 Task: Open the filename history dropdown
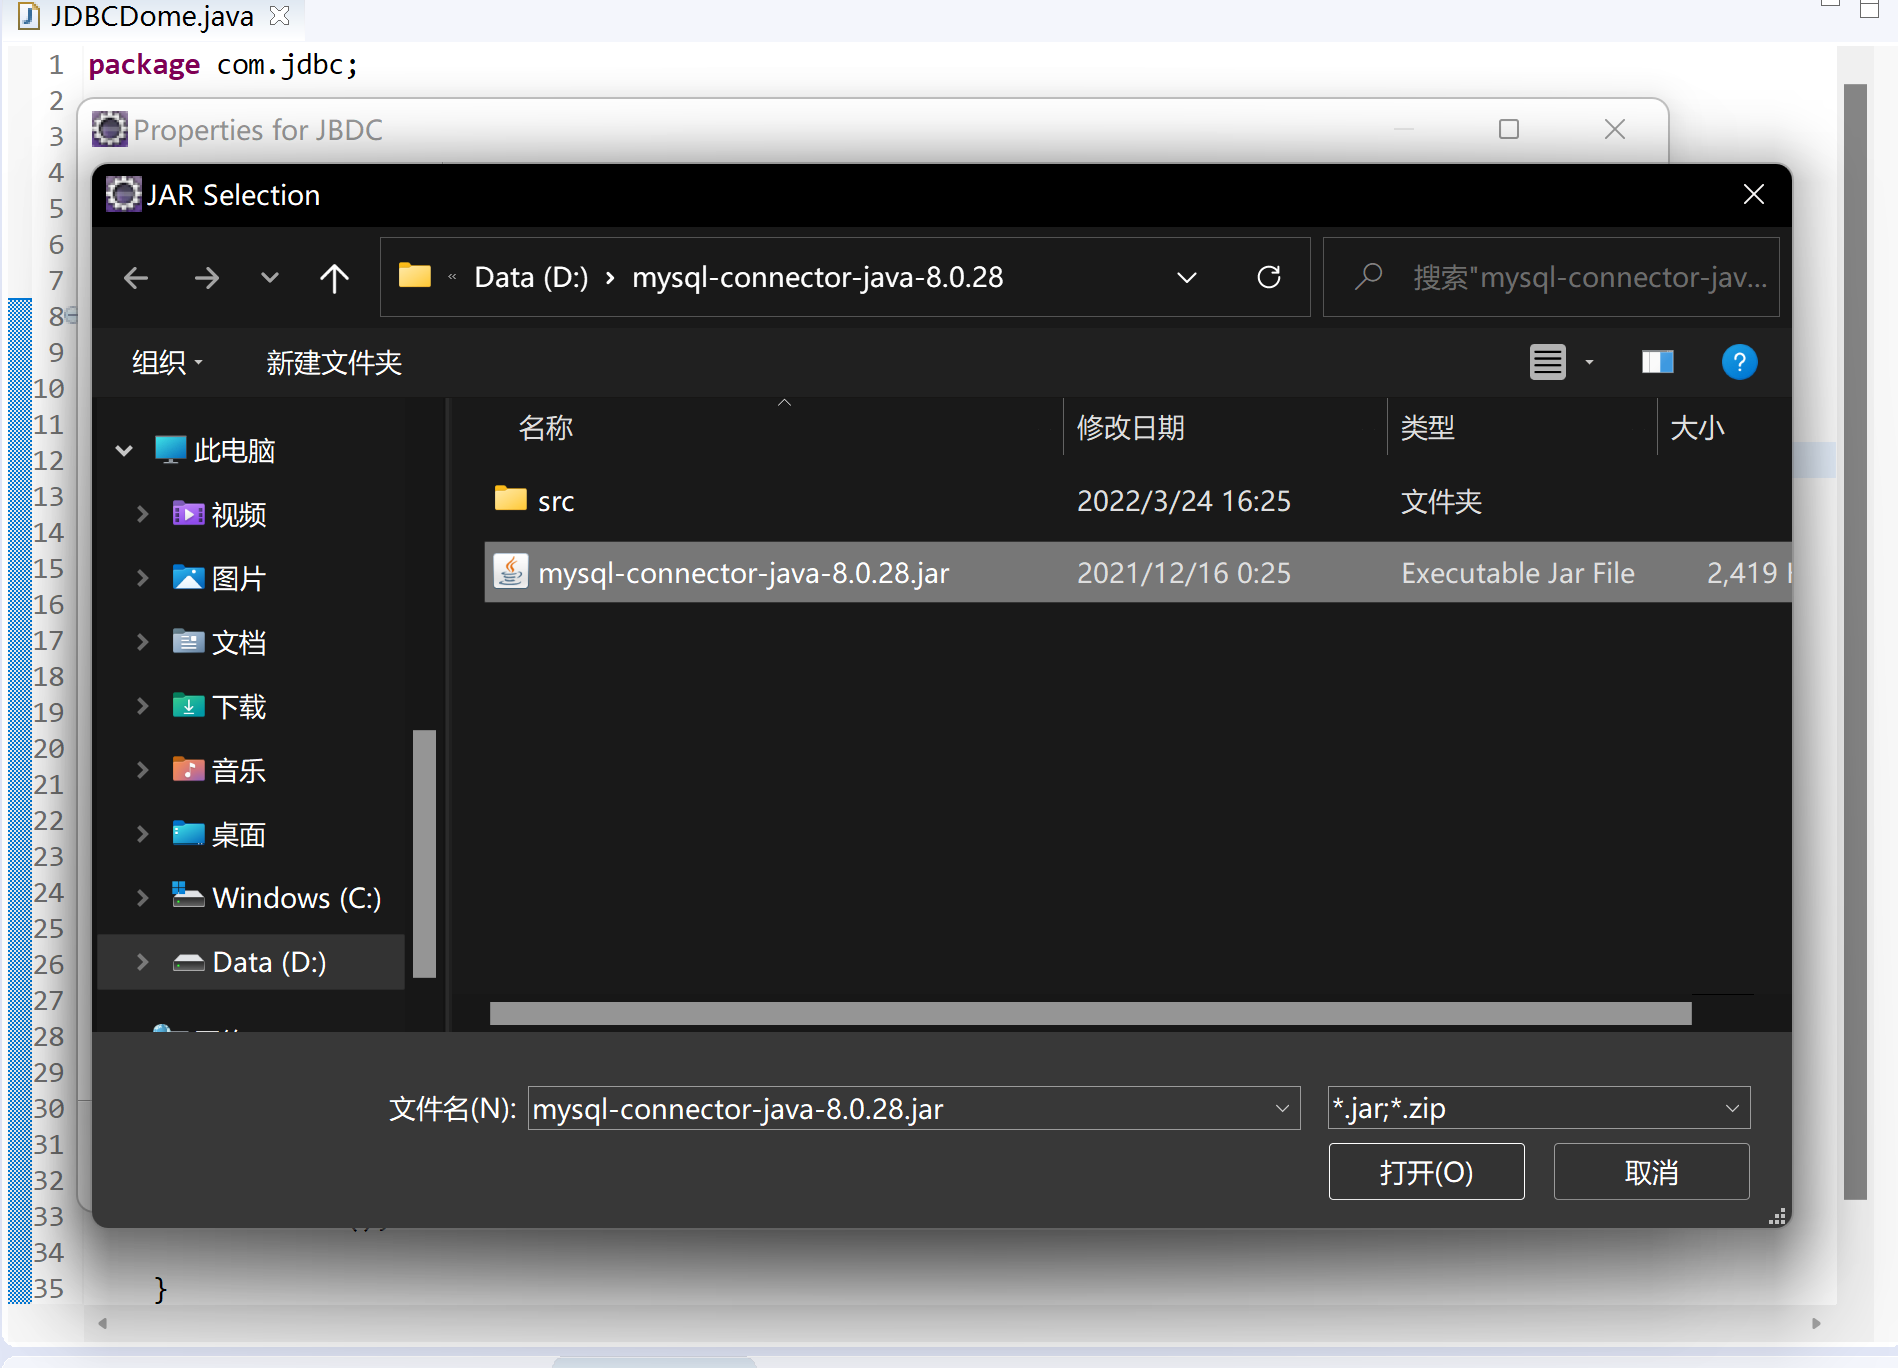(1281, 1108)
